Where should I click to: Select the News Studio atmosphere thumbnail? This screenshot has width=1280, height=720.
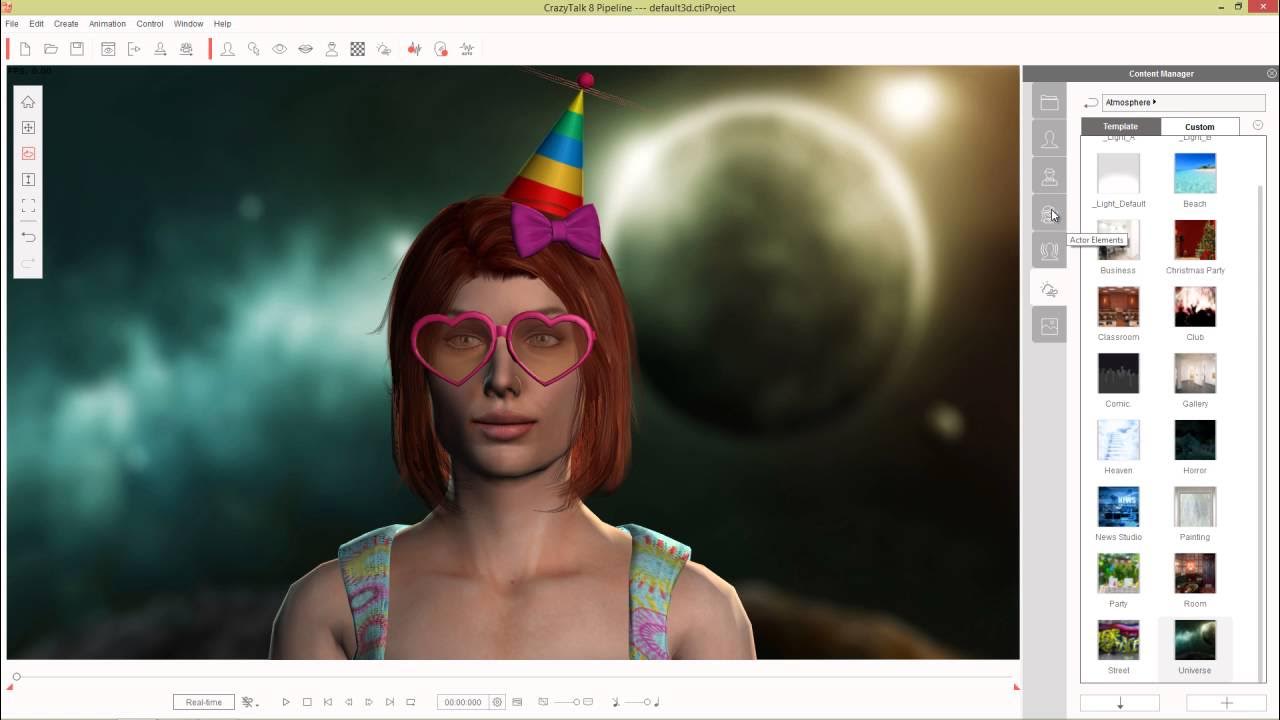coord(1118,507)
